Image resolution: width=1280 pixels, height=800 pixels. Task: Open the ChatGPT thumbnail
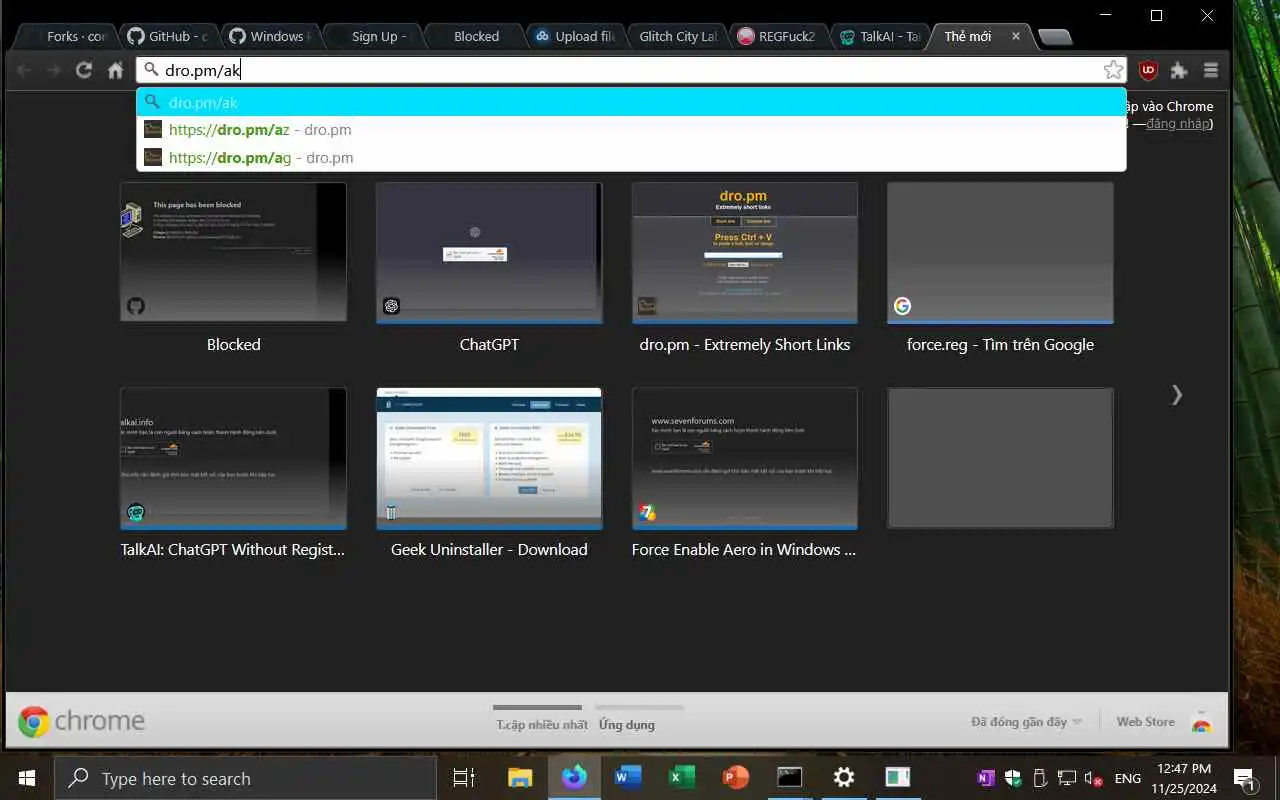click(489, 252)
